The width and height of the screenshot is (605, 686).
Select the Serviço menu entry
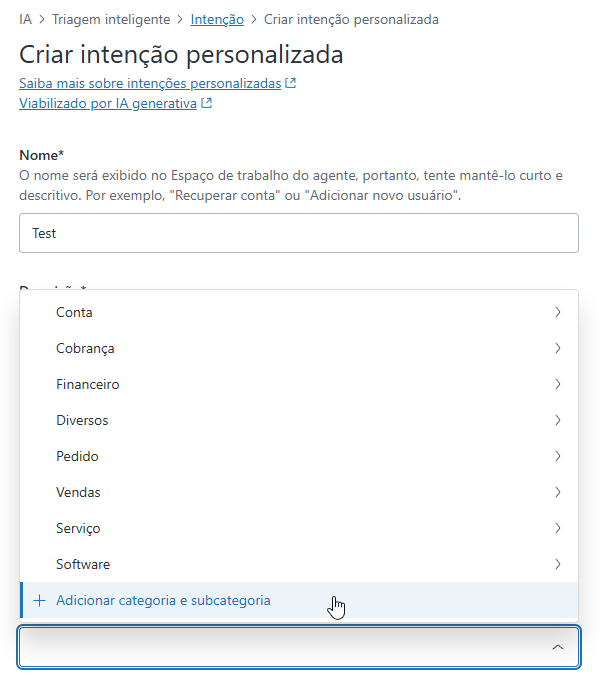[299, 528]
